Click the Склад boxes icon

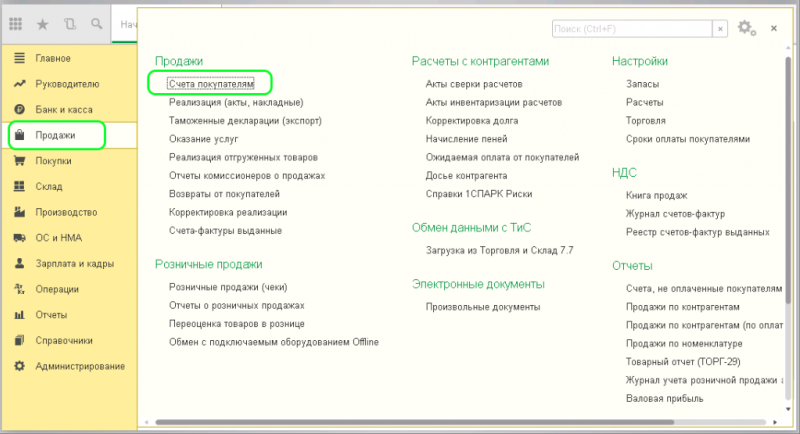pyautogui.click(x=19, y=186)
